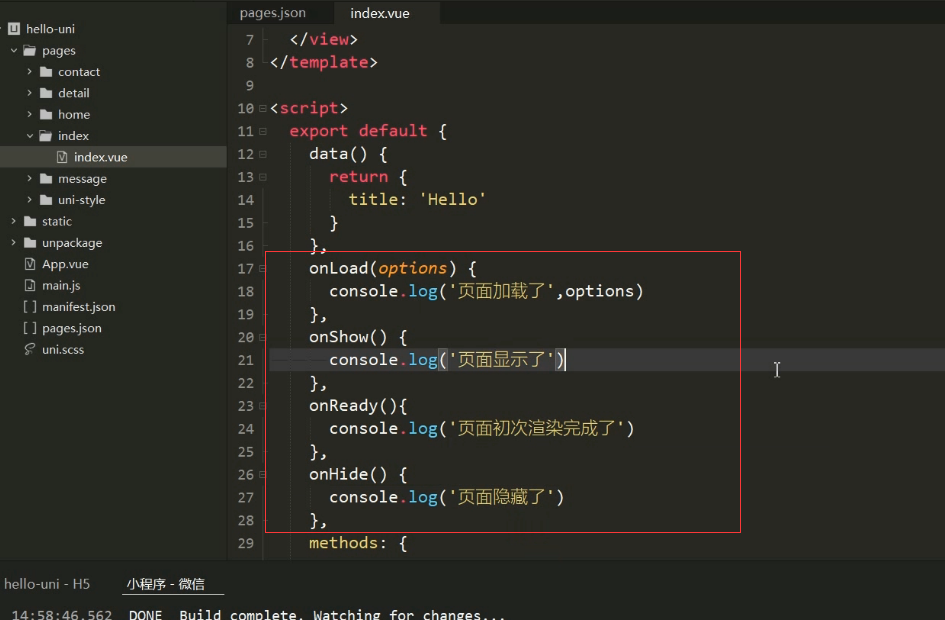Click the '页面初次渲染完成了' string
945x620 pixels.
pyautogui.click(x=536, y=428)
